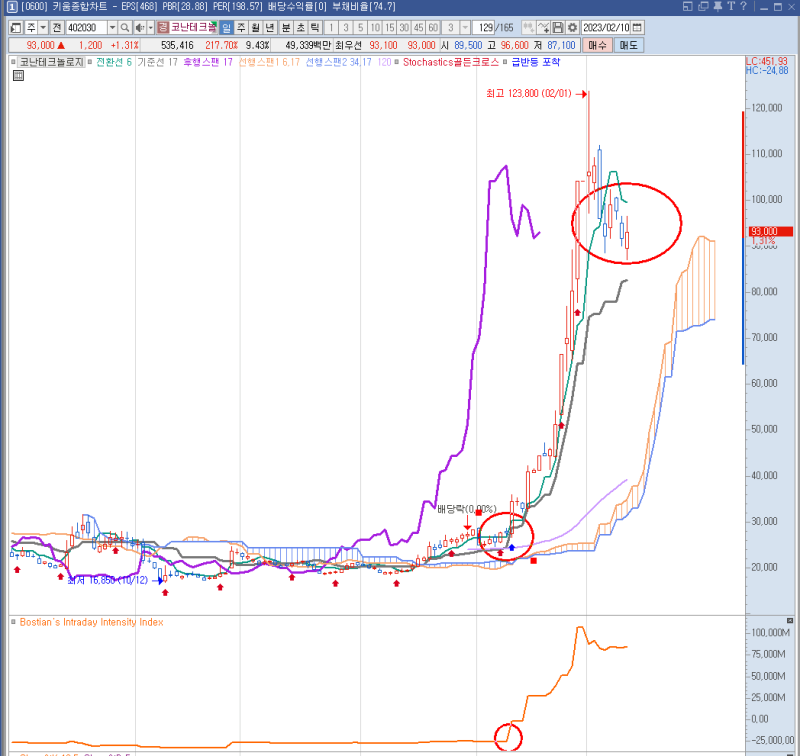The width and height of the screenshot is (800, 756).
Task: Click the 급반등 포착 signal label
Action: click(536, 62)
